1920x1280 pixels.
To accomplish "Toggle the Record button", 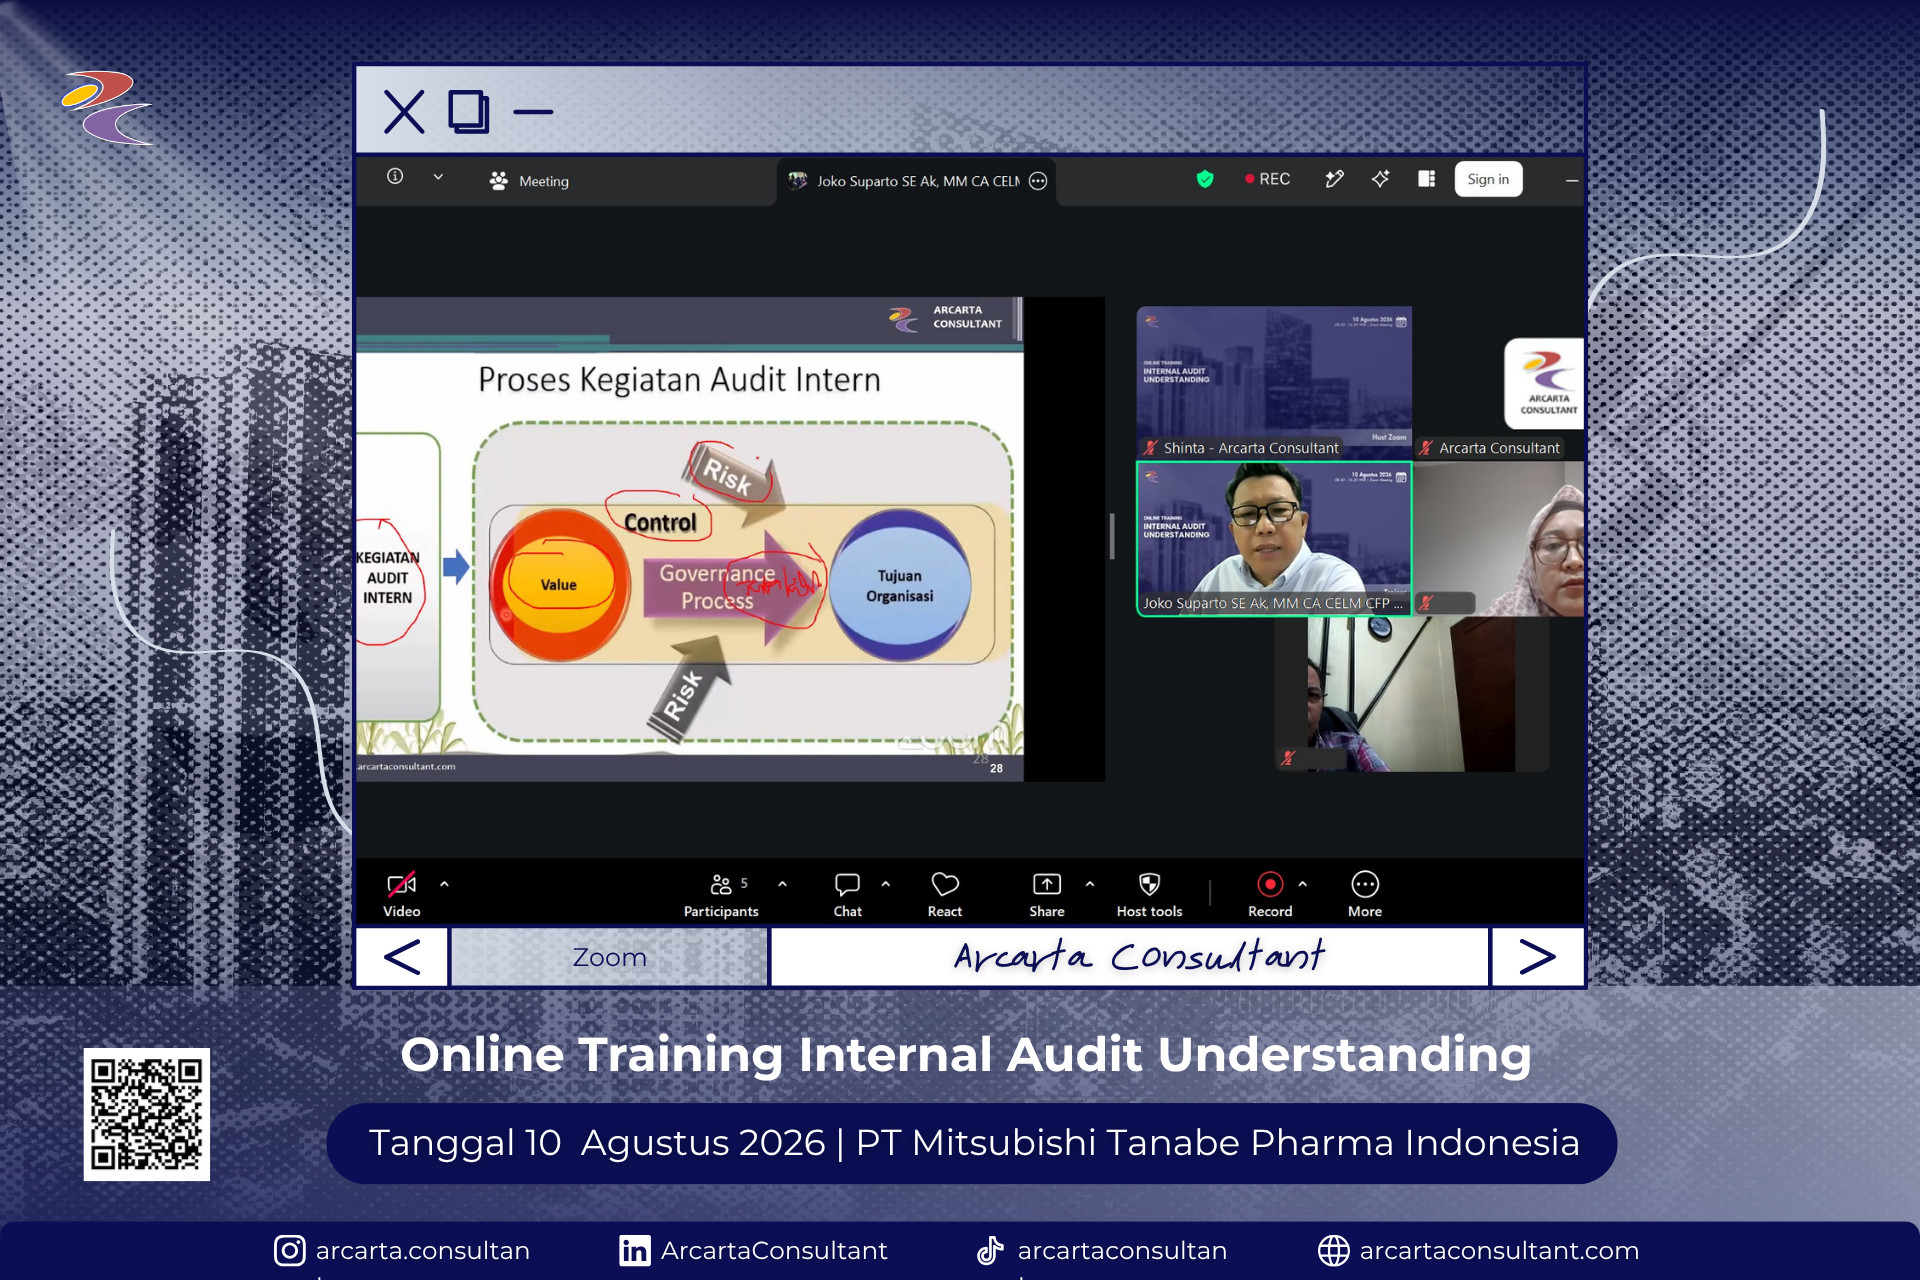I will pos(1270,894).
